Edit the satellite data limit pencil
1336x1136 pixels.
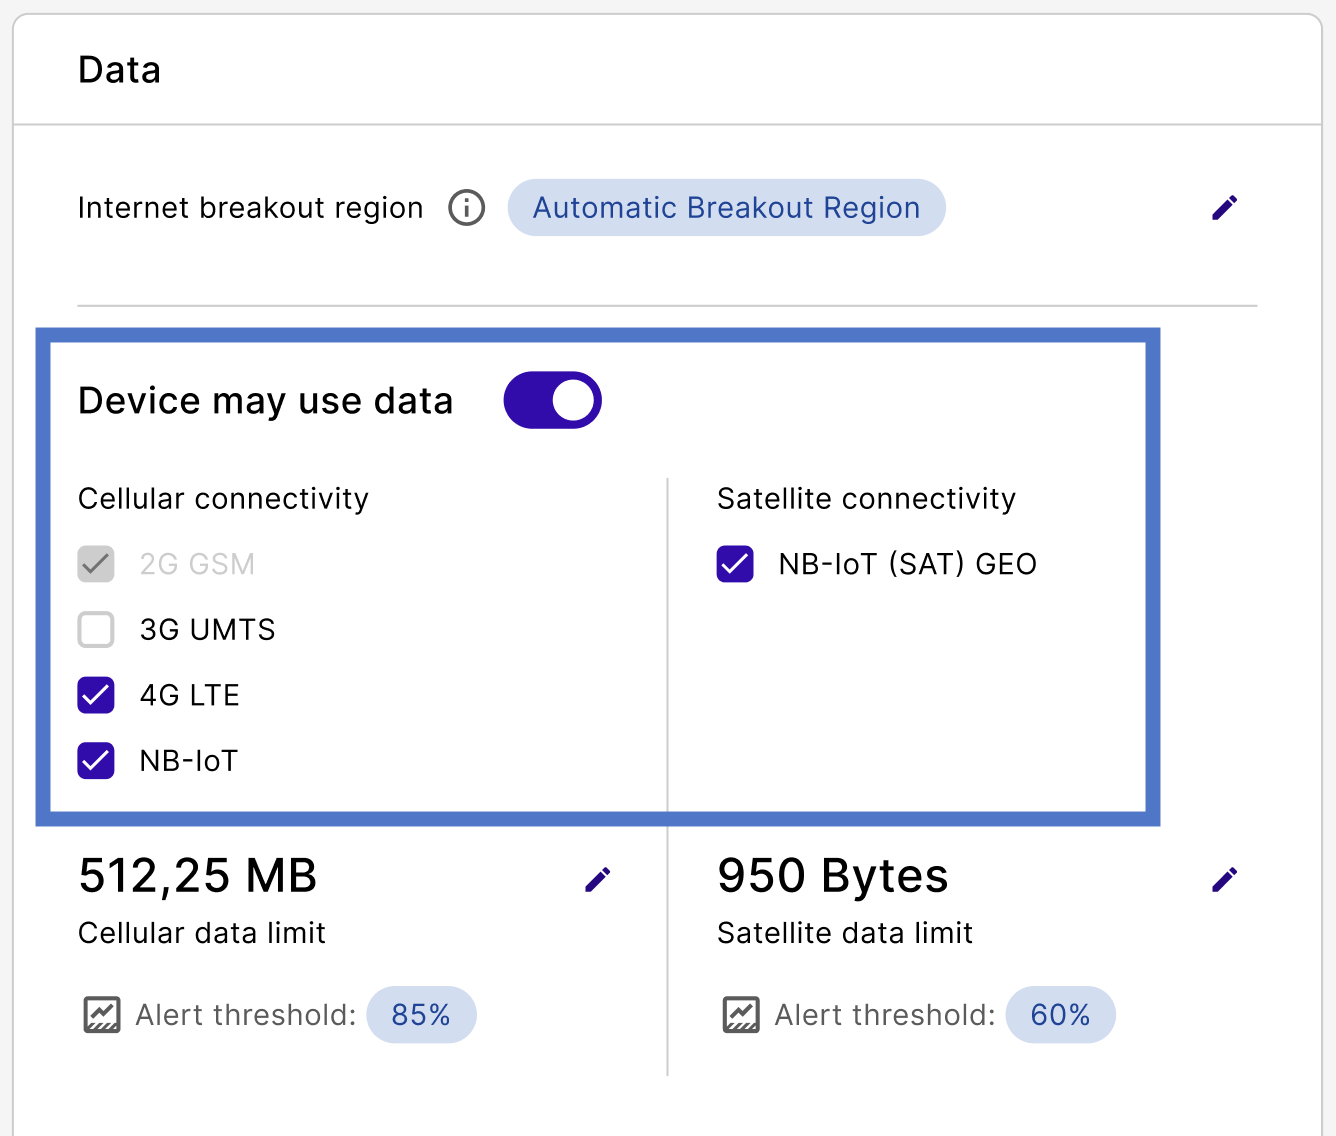(1224, 879)
